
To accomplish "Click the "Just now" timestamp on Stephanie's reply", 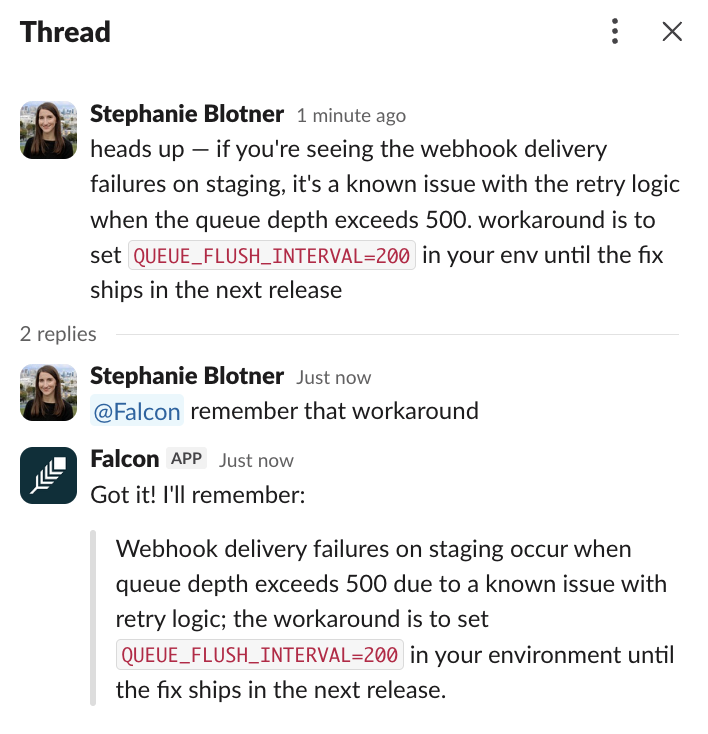I will point(333,378).
